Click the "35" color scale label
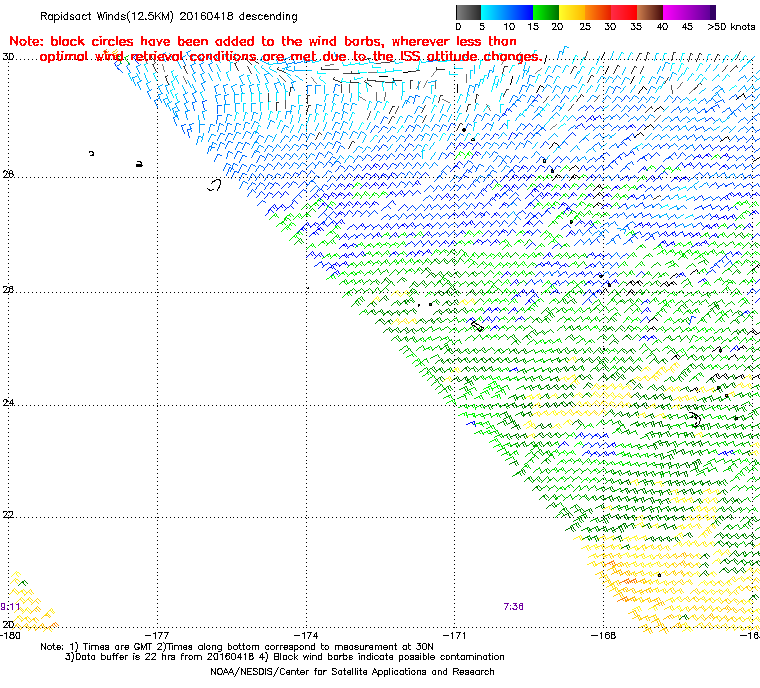The image size is (760, 688). pyautogui.click(x=636, y=27)
